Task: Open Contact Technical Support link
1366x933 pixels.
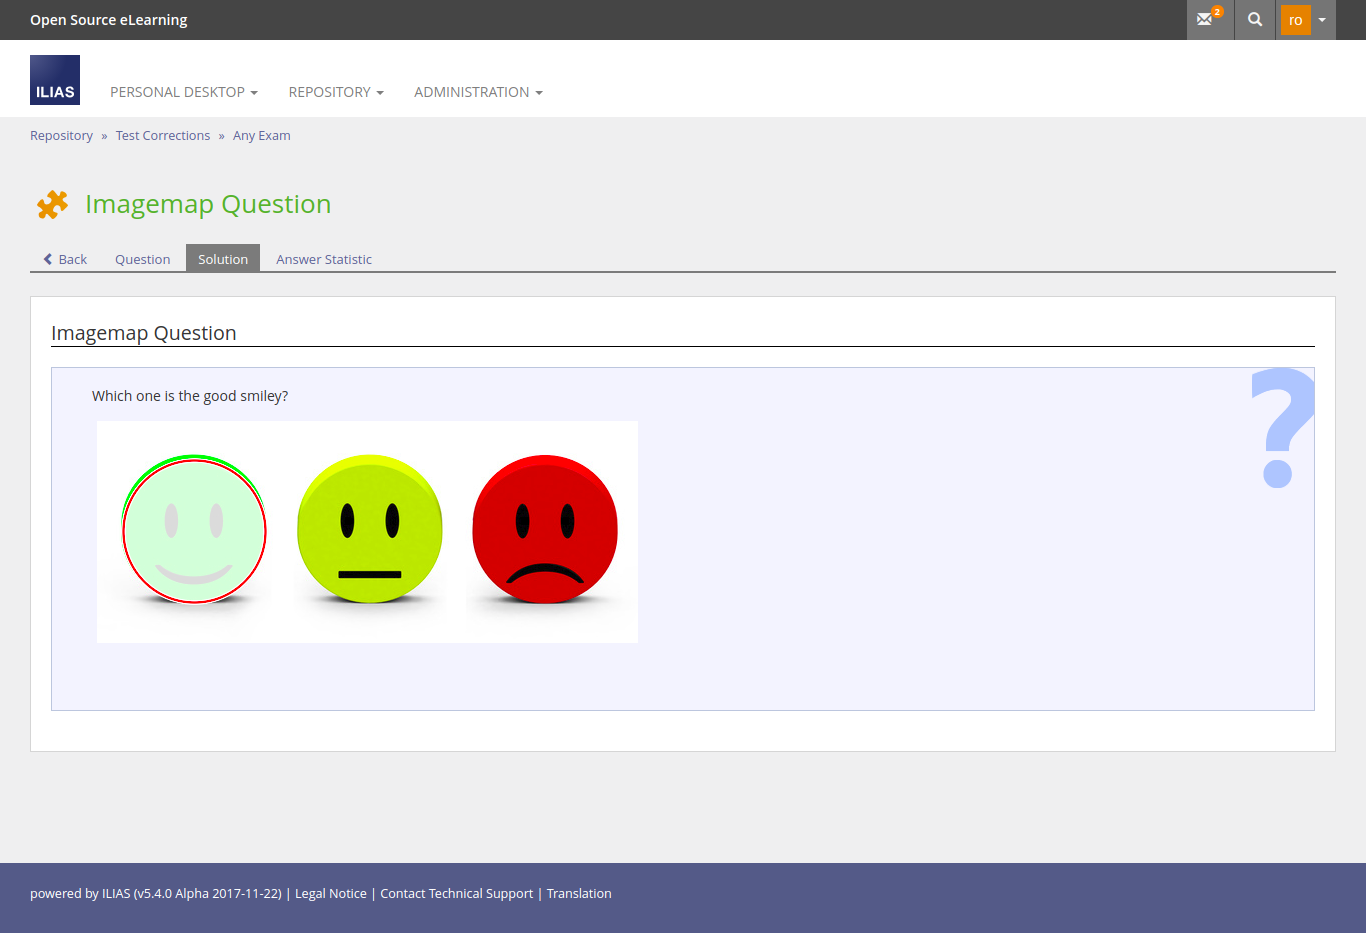Action: pyautogui.click(x=457, y=894)
